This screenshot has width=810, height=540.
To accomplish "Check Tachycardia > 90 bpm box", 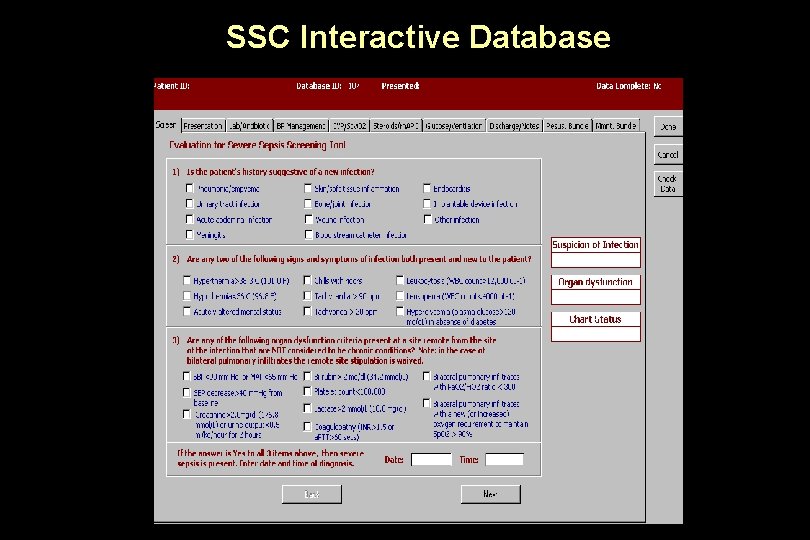I will point(307,296).
